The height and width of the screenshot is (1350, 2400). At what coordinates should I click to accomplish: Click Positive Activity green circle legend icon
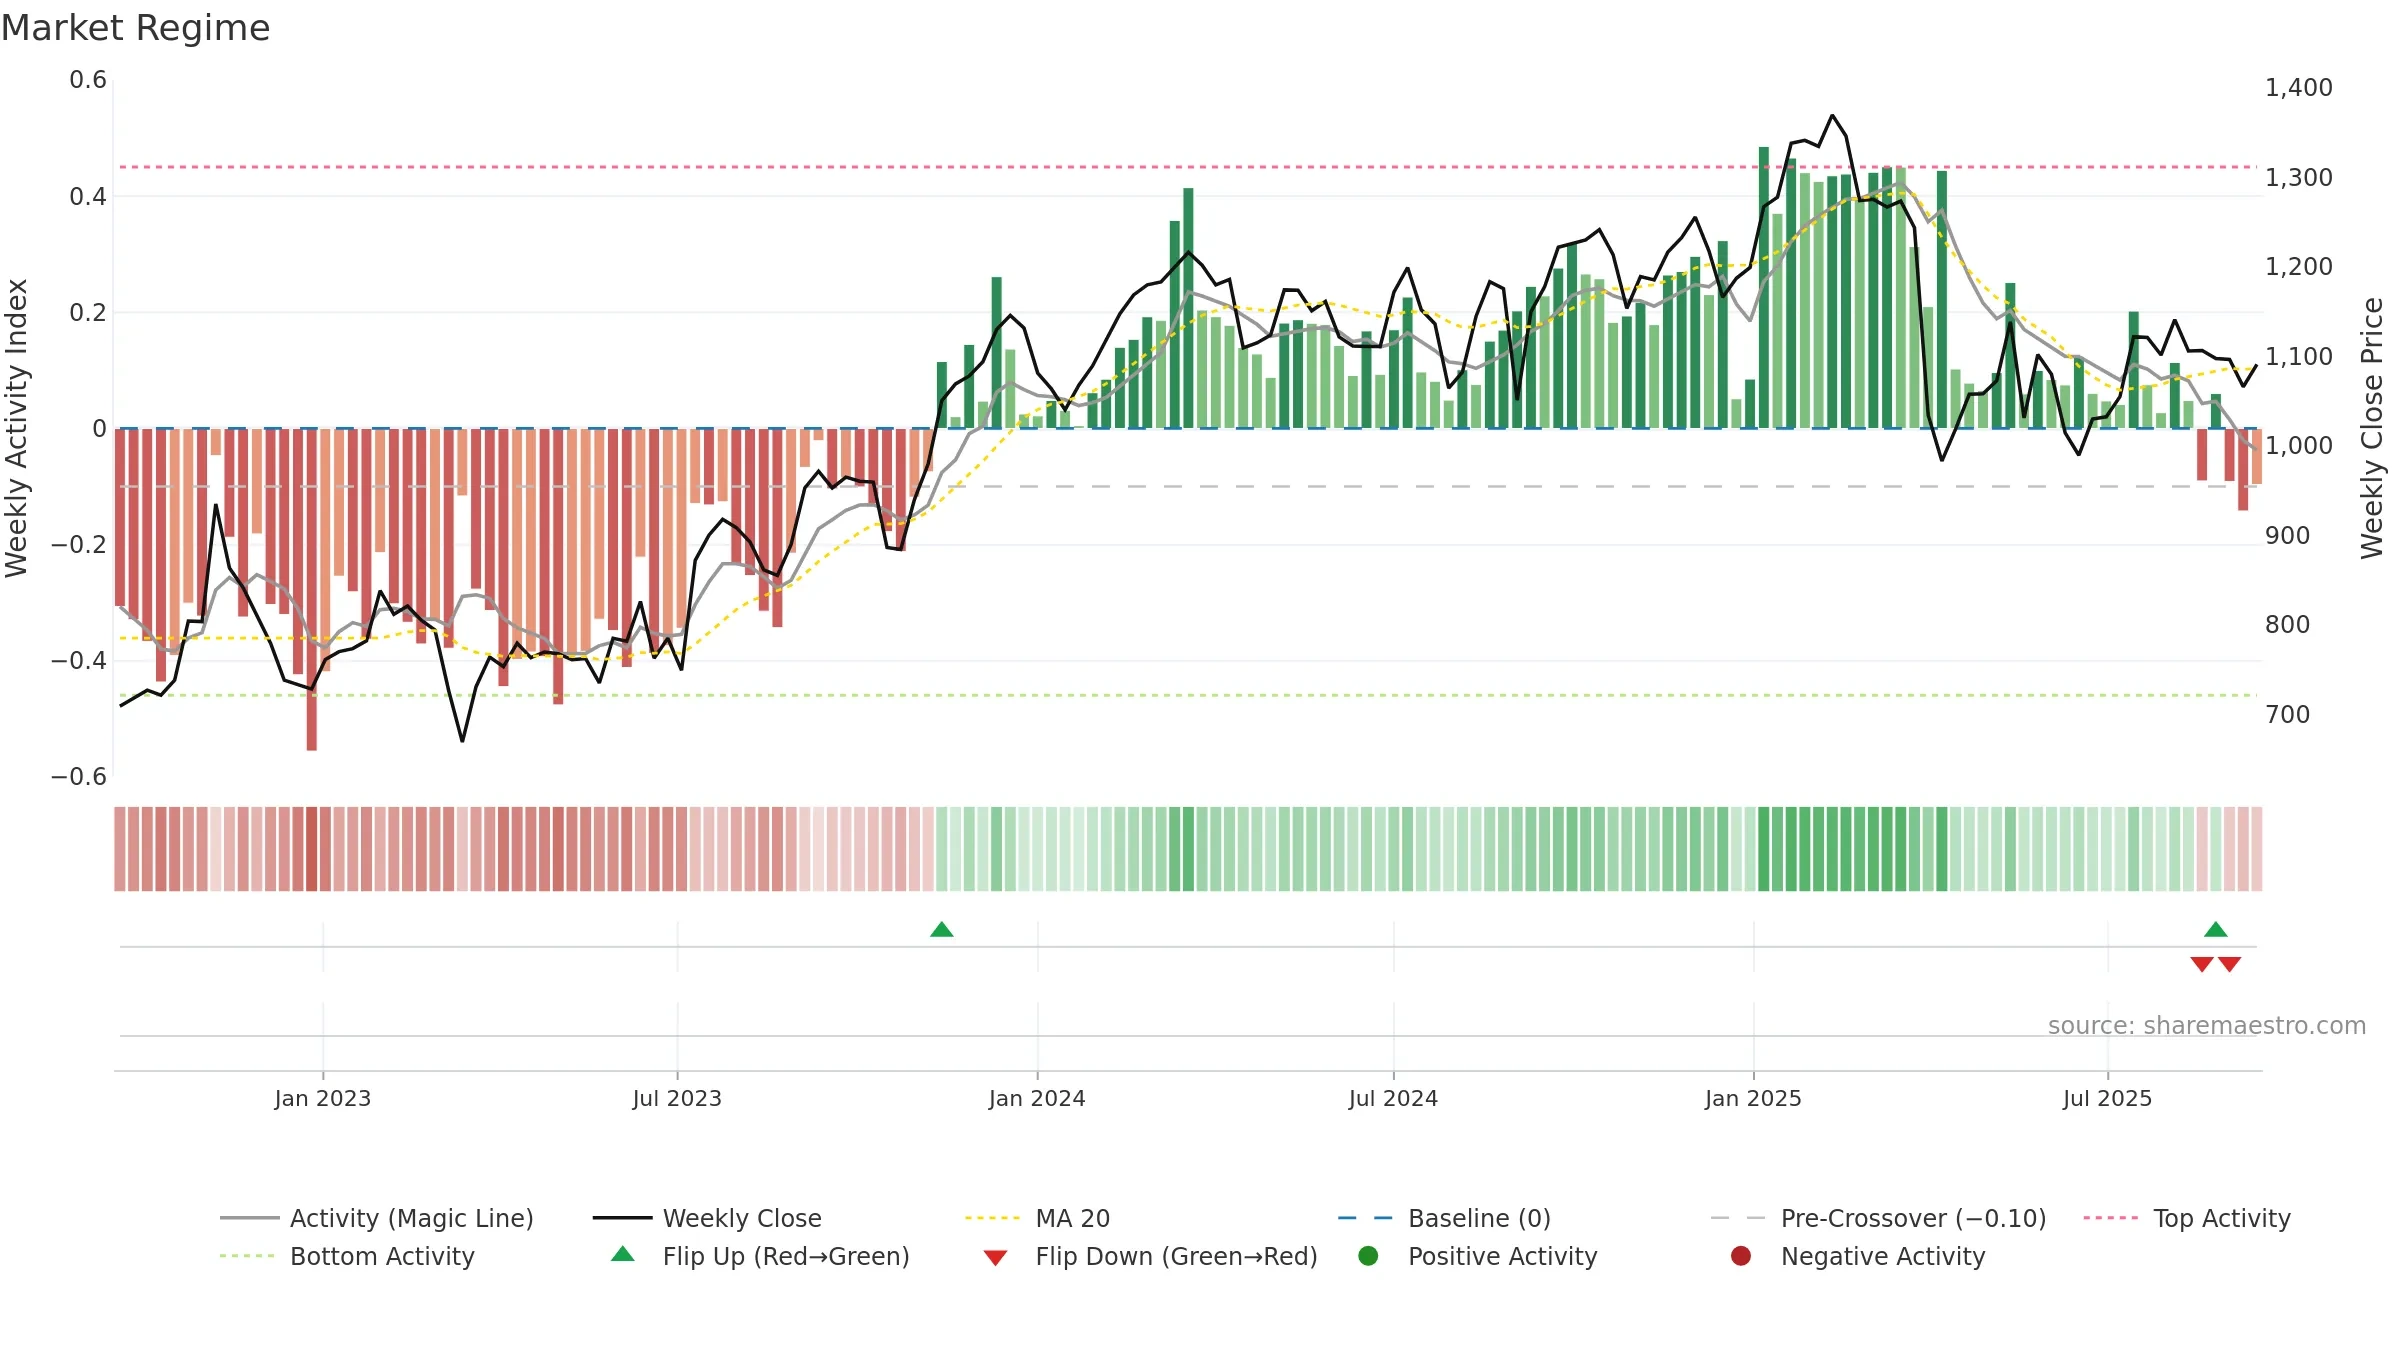point(1368,1255)
